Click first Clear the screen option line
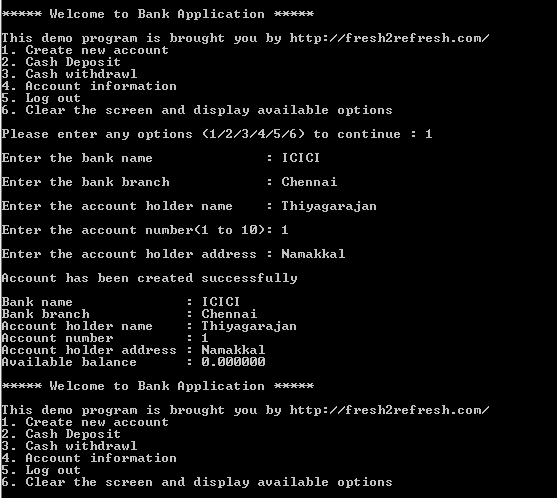 [x=197, y=110]
